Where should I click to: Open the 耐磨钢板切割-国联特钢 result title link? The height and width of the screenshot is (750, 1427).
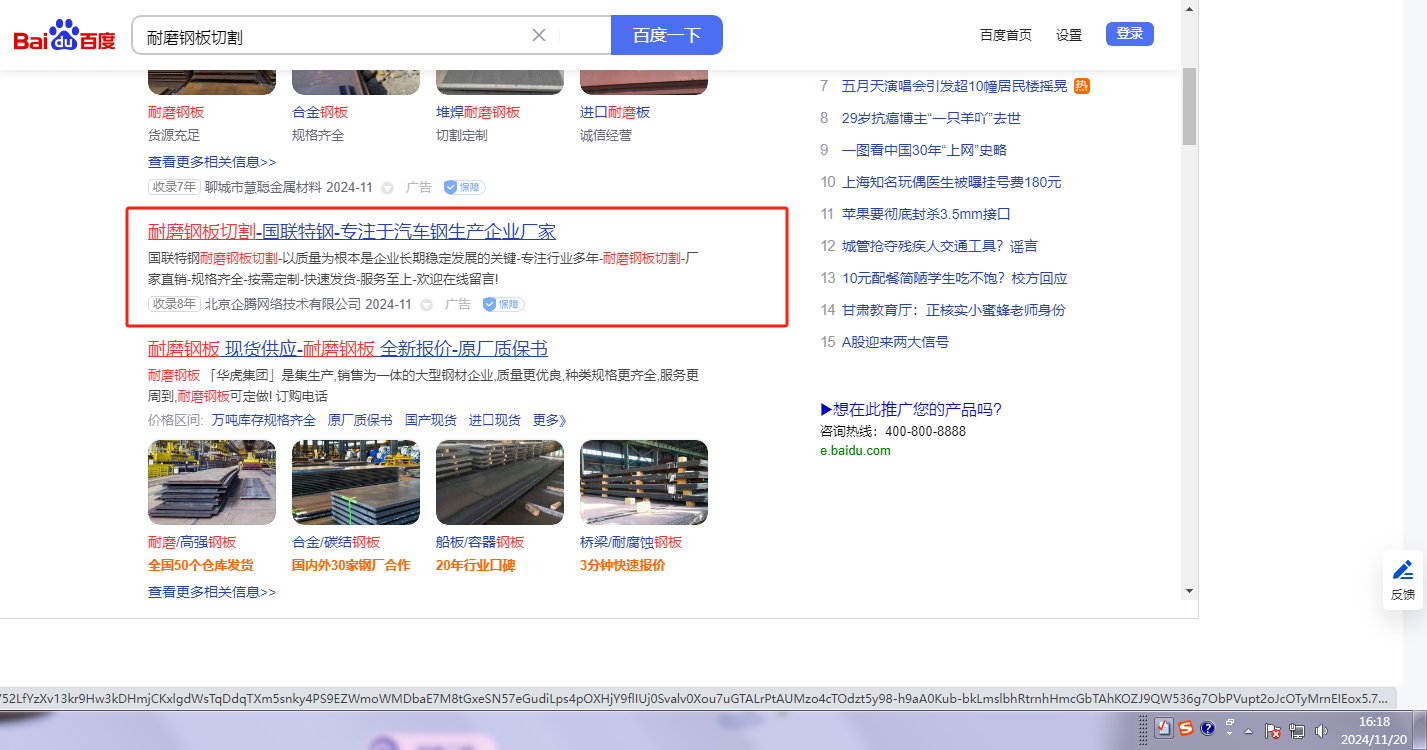coord(351,232)
